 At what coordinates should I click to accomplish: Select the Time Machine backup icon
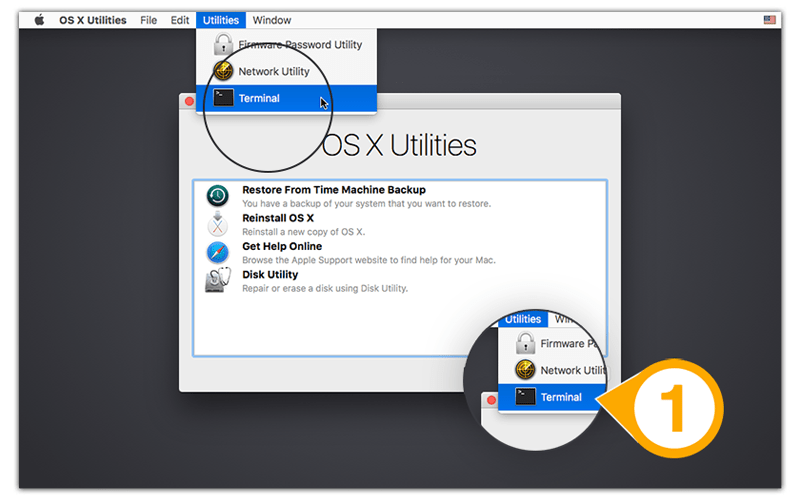point(217,196)
